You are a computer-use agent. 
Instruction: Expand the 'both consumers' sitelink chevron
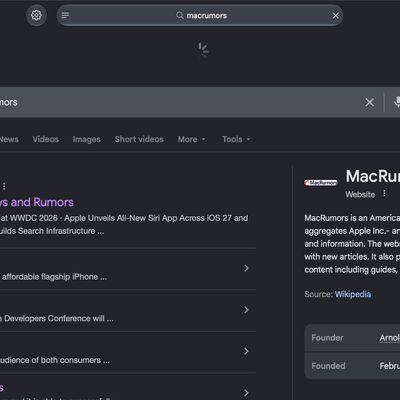pos(246,351)
